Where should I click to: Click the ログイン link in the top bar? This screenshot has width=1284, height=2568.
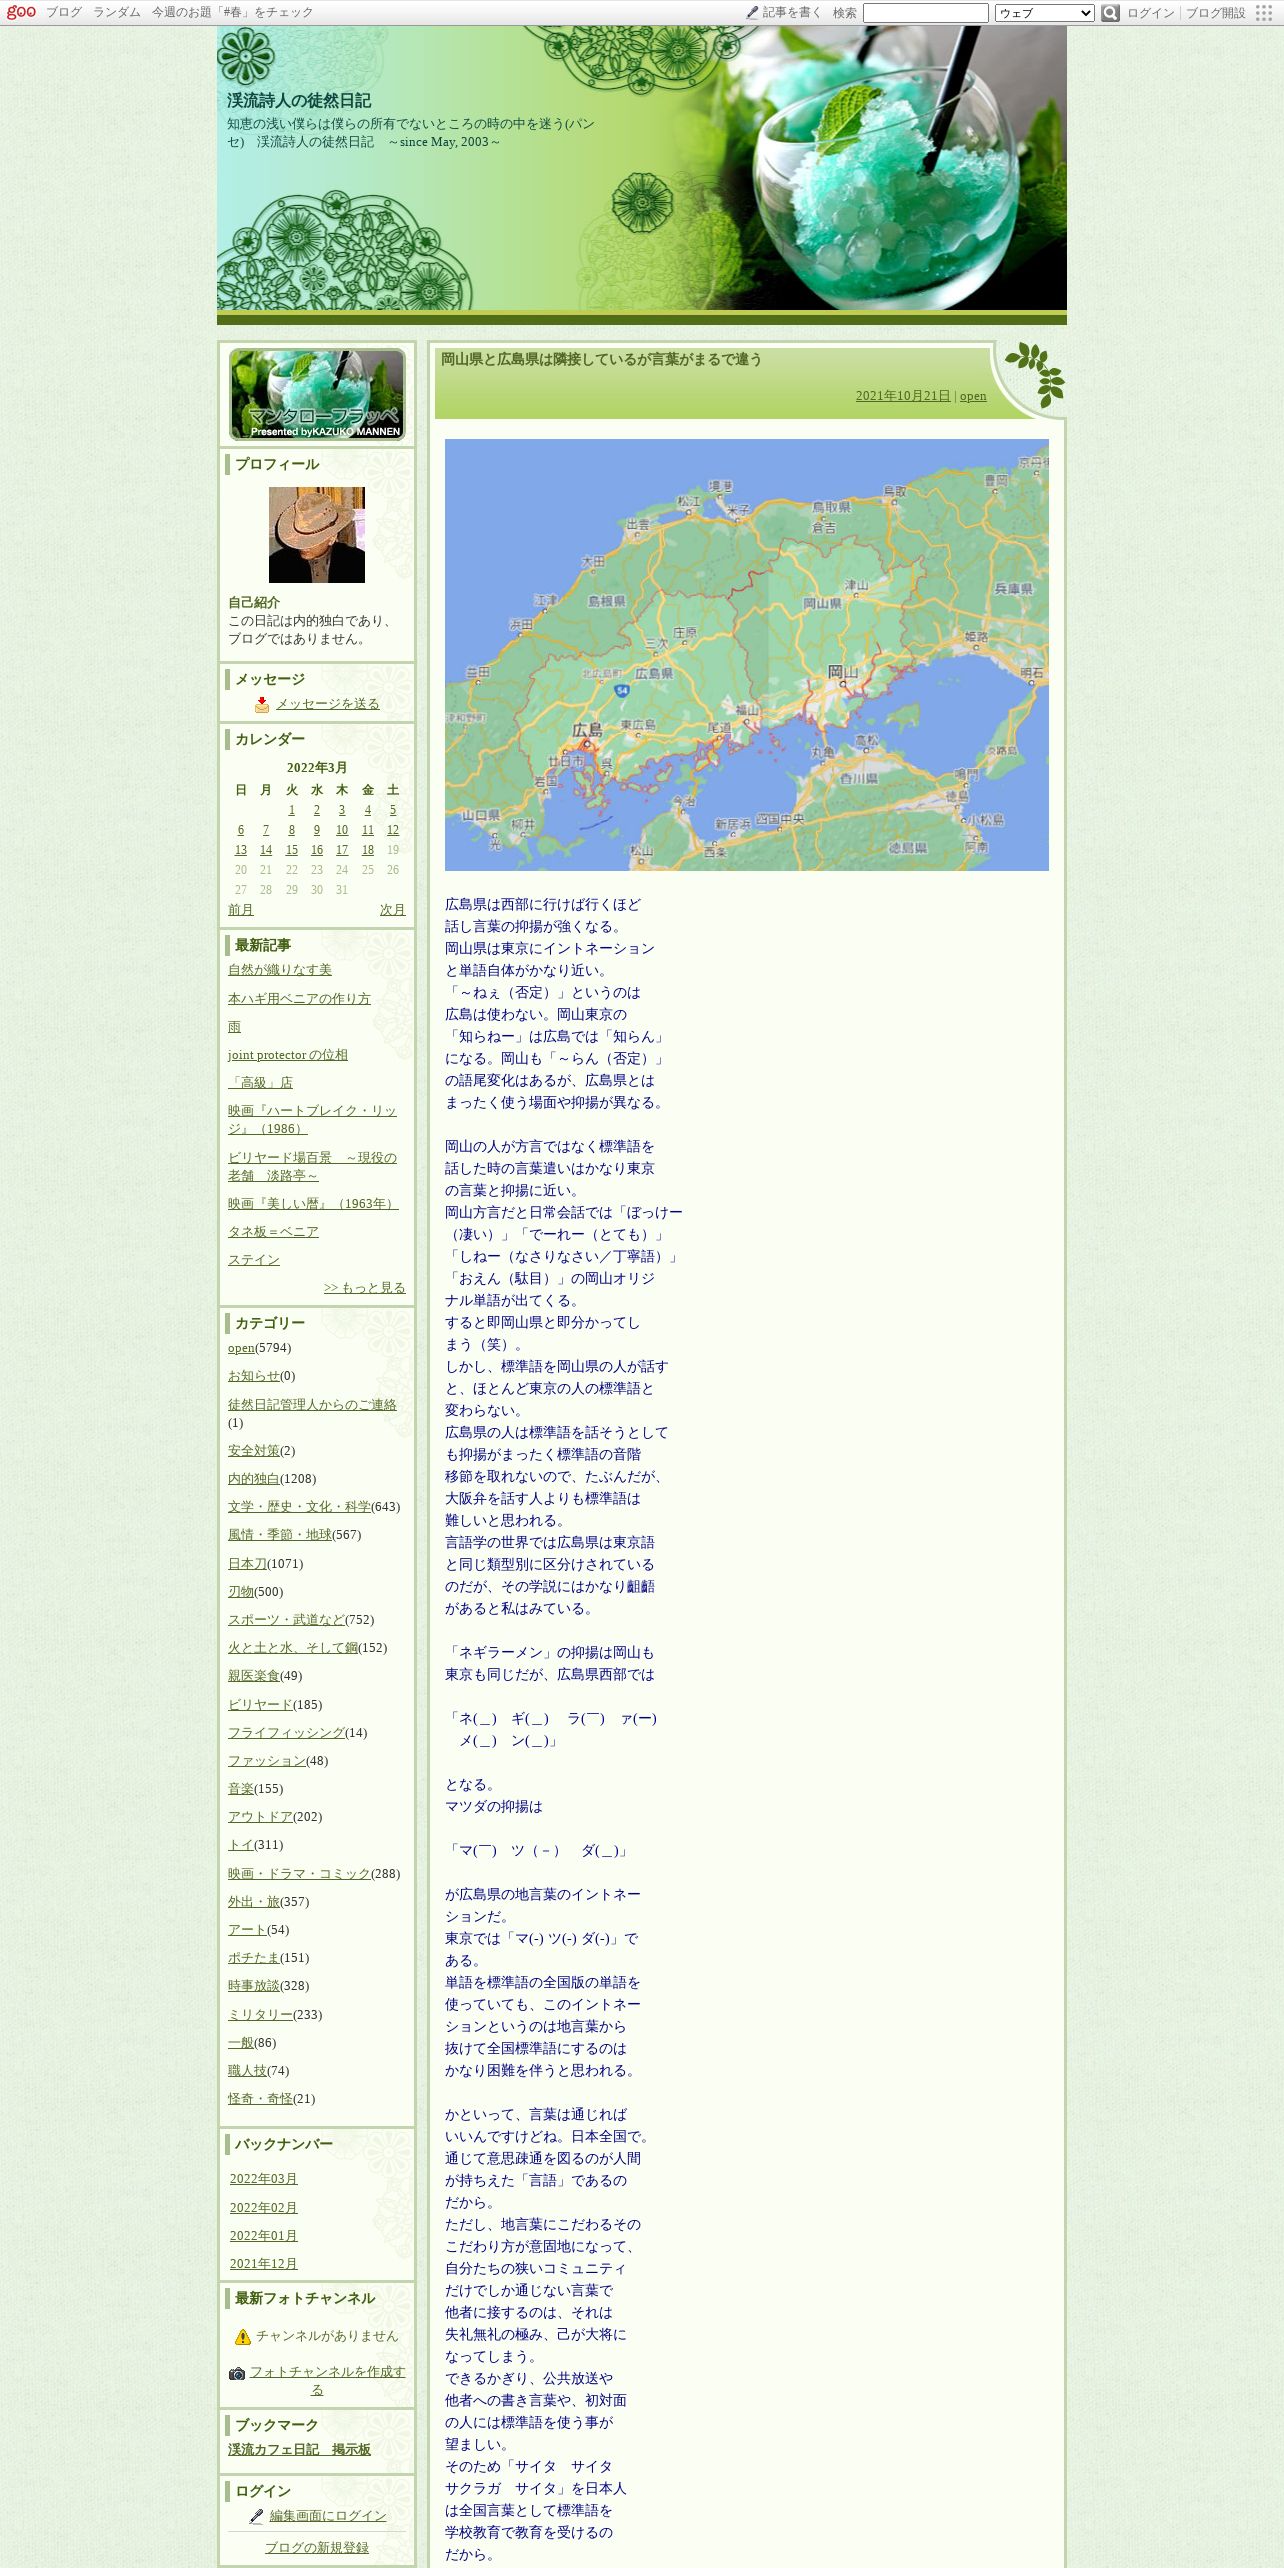click(x=1151, y=13)
